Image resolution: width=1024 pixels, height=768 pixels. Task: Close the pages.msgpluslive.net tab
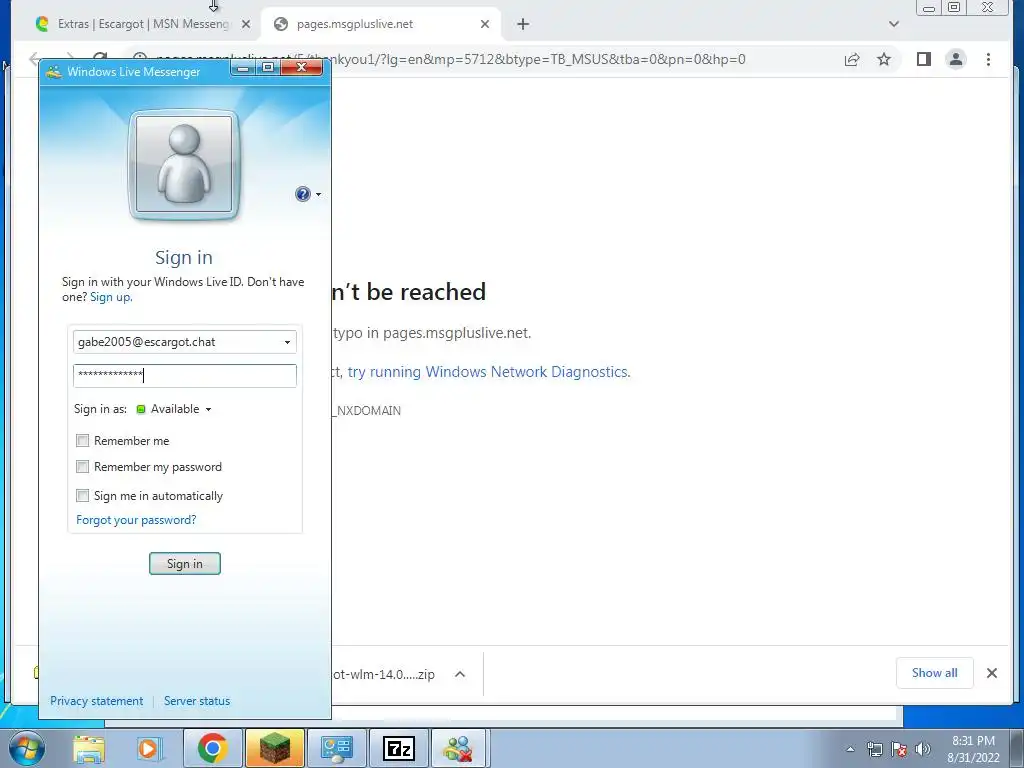click(x=485, y=24)
